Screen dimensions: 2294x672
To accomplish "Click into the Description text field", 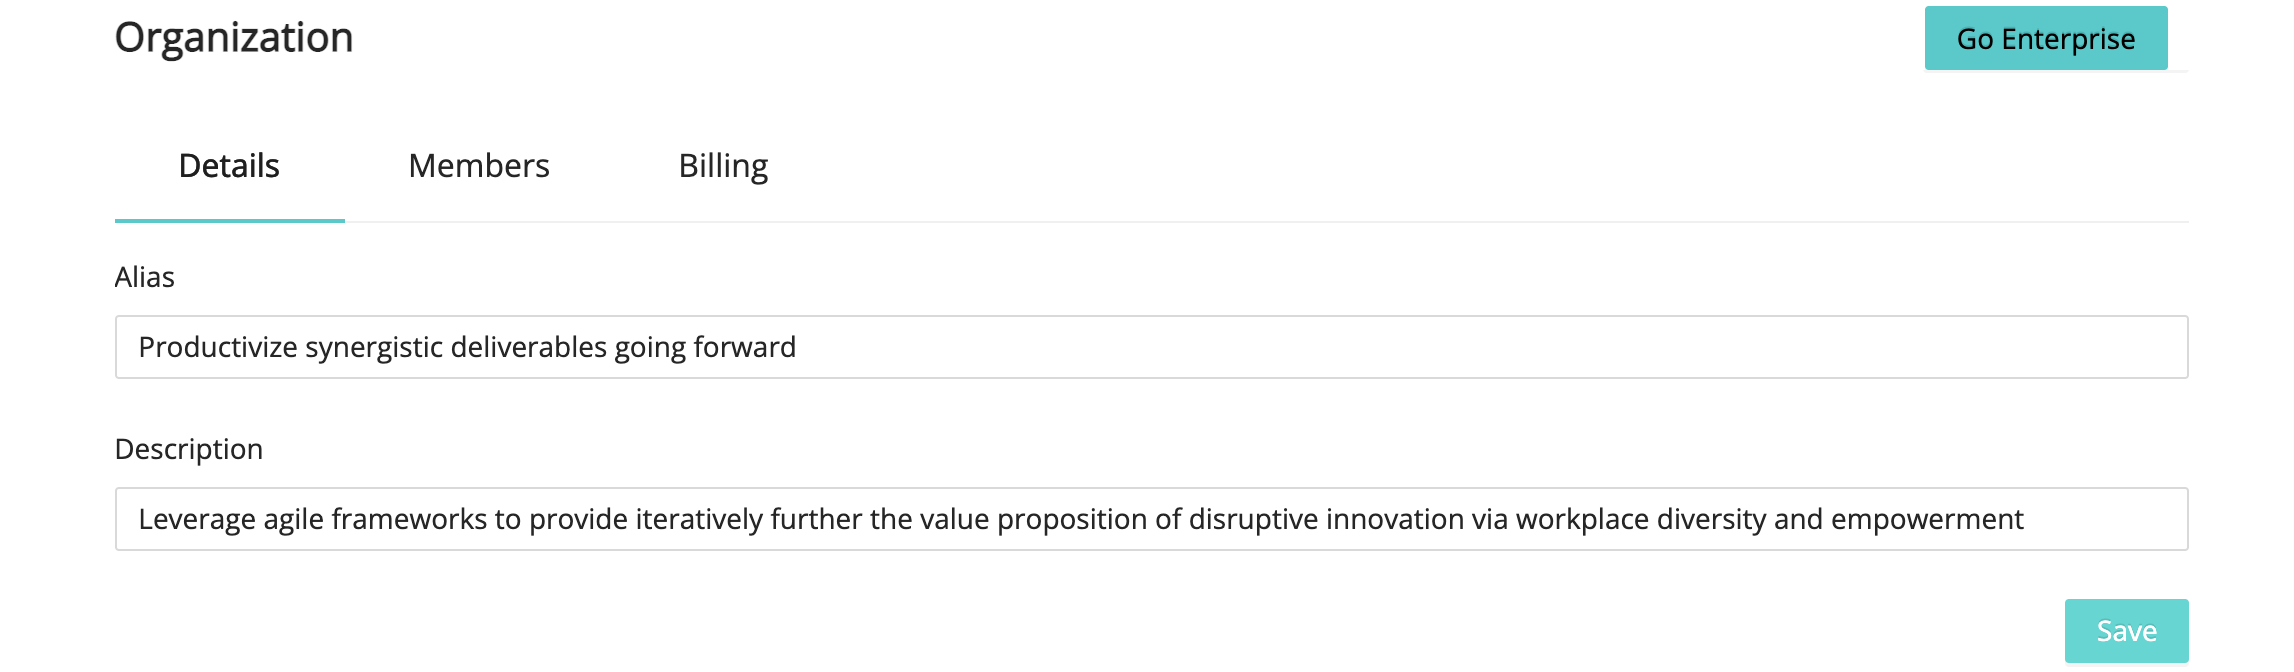I will [x=2100, y=519].
